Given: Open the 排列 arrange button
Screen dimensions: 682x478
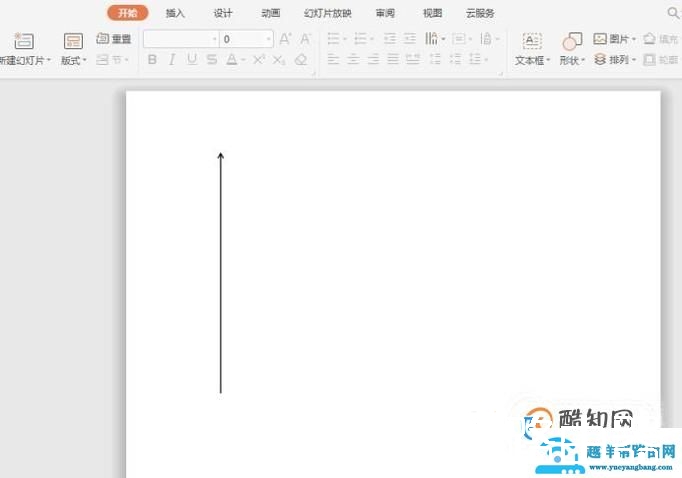Looking at the screenshot, I should click(x=615, y=59).
